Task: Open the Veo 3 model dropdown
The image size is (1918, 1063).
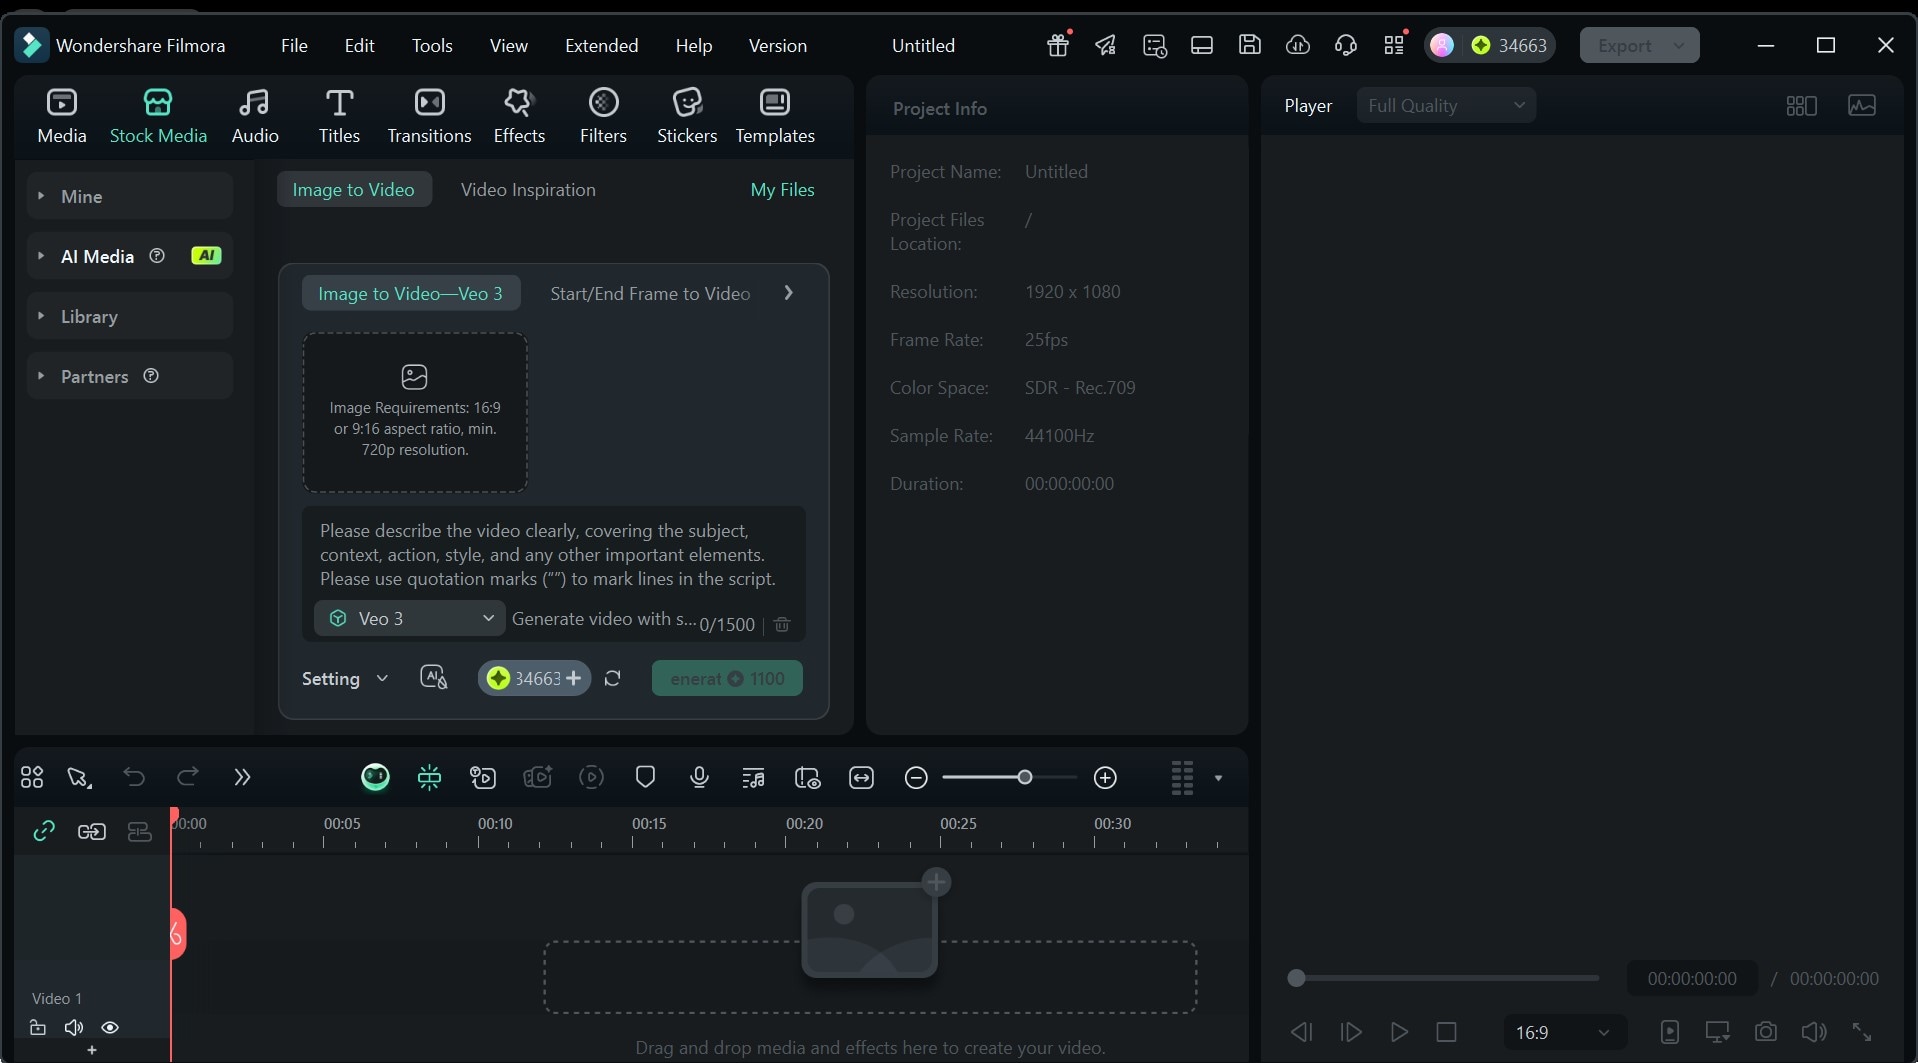Action: point(410,619)
